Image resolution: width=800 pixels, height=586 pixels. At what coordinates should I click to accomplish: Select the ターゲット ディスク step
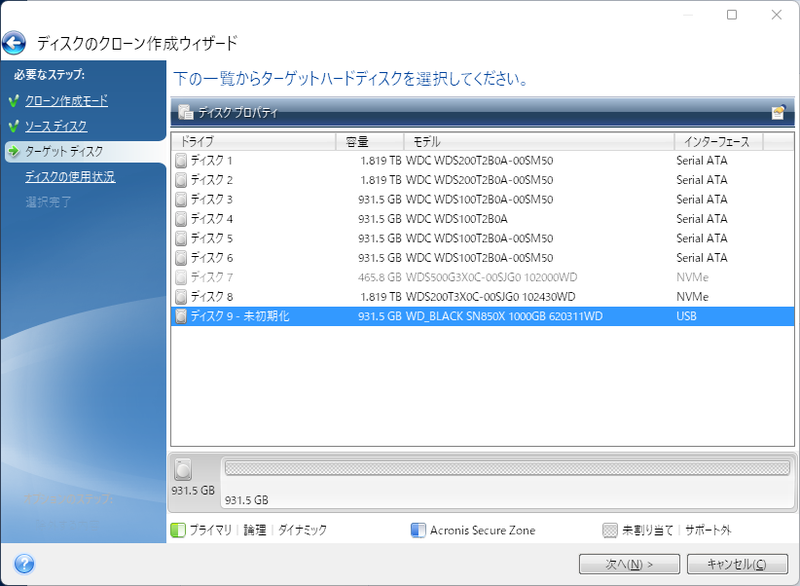64,151
